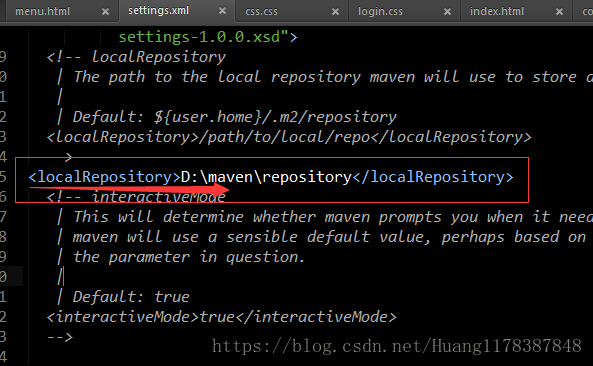
Task: Switch to the menu.html tab
Action: tap(42, 11)
